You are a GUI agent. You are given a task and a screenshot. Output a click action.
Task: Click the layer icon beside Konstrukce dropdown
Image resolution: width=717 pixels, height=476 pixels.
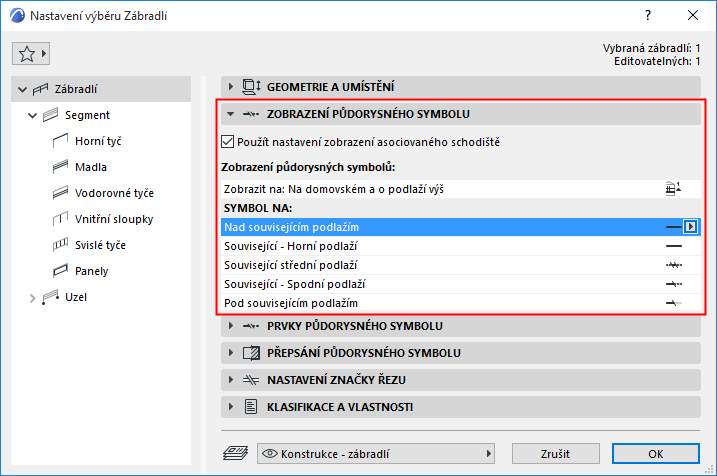click(x=236, y=453)
